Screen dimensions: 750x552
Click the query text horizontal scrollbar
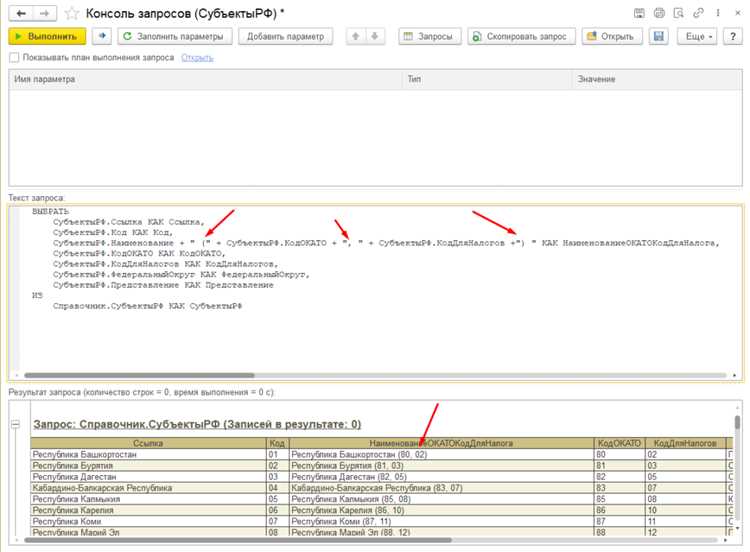pos(139,375)
